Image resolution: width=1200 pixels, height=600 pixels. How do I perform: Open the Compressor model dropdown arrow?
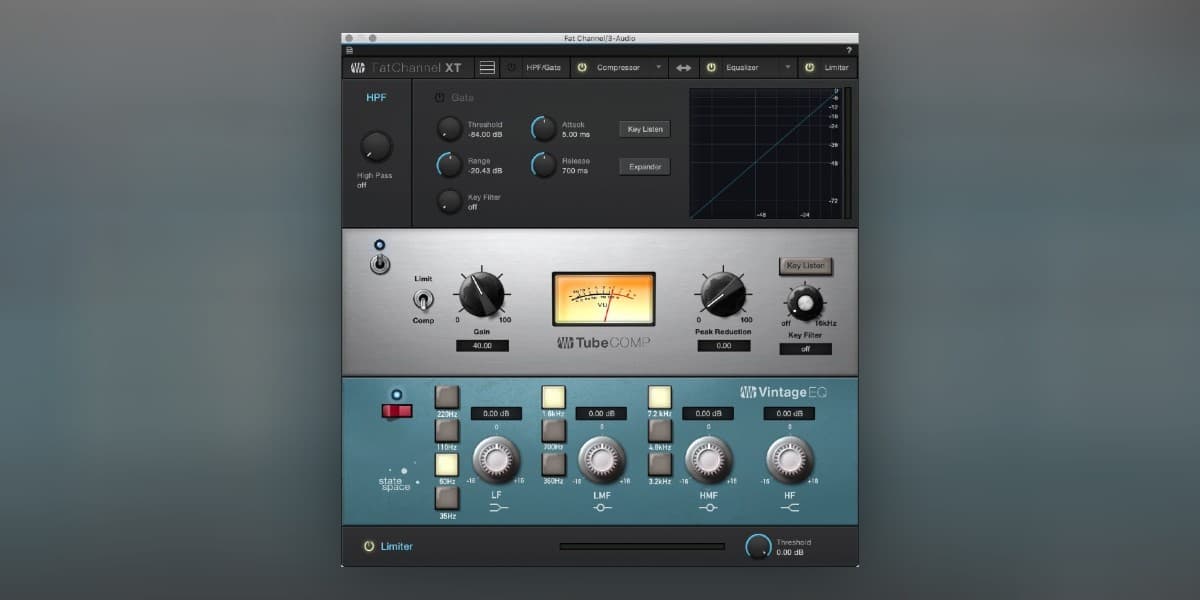pyautogui.click(x=658, y=68)
